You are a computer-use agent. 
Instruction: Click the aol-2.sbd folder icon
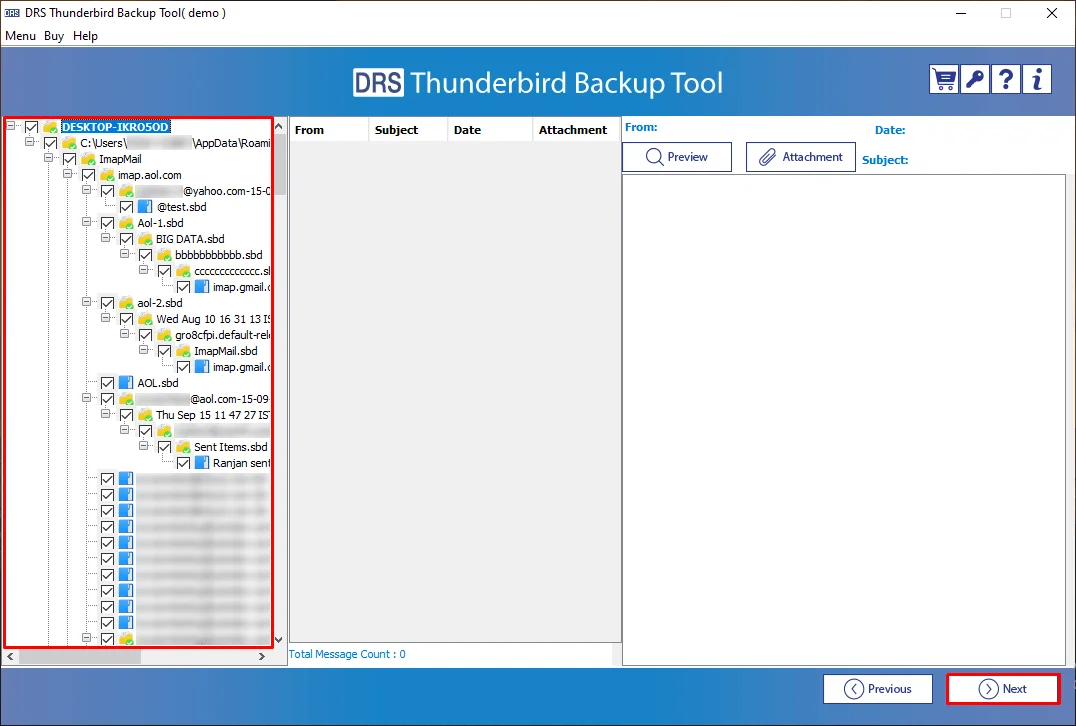[126, 303]
